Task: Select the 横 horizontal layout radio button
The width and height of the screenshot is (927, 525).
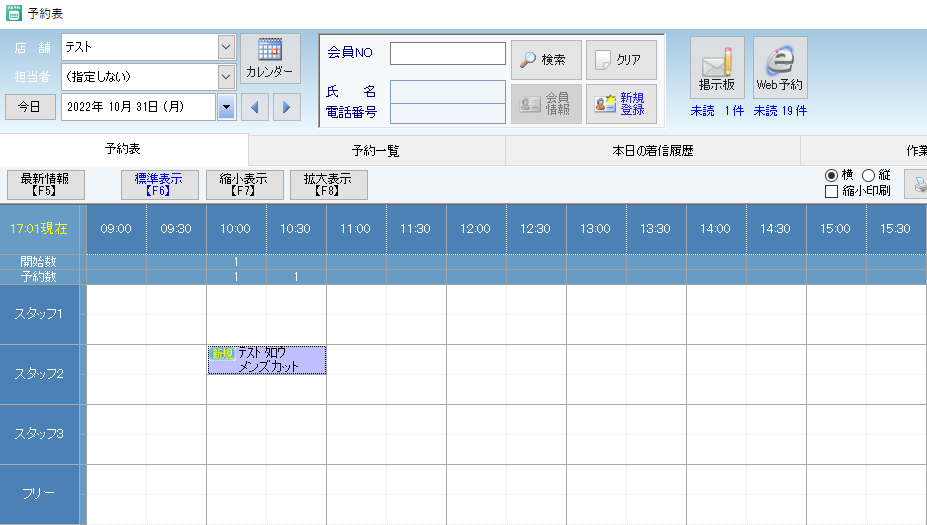Action: pos(831,175)
